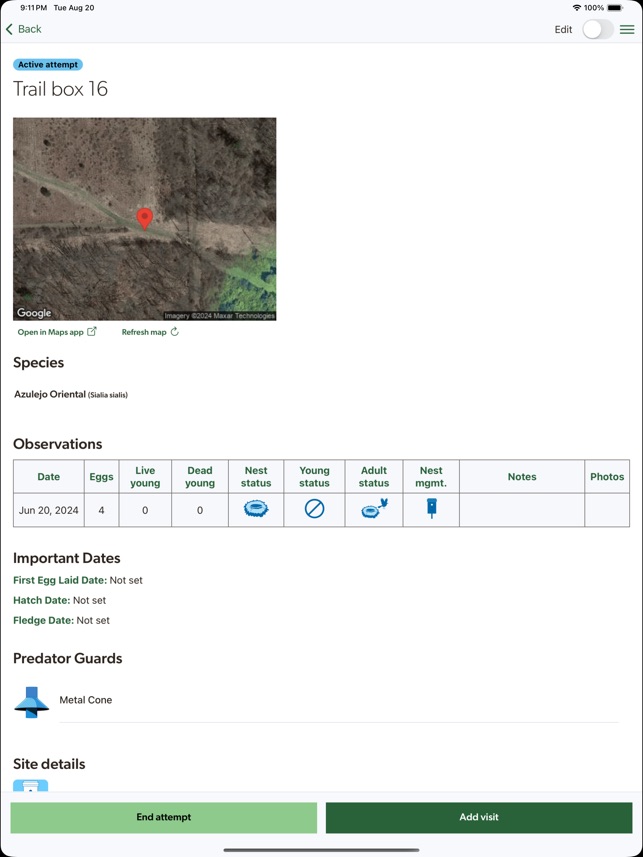Tap the Active attempt status badge
This screenshot has width=643, height=857.
(x=48, y=64)
